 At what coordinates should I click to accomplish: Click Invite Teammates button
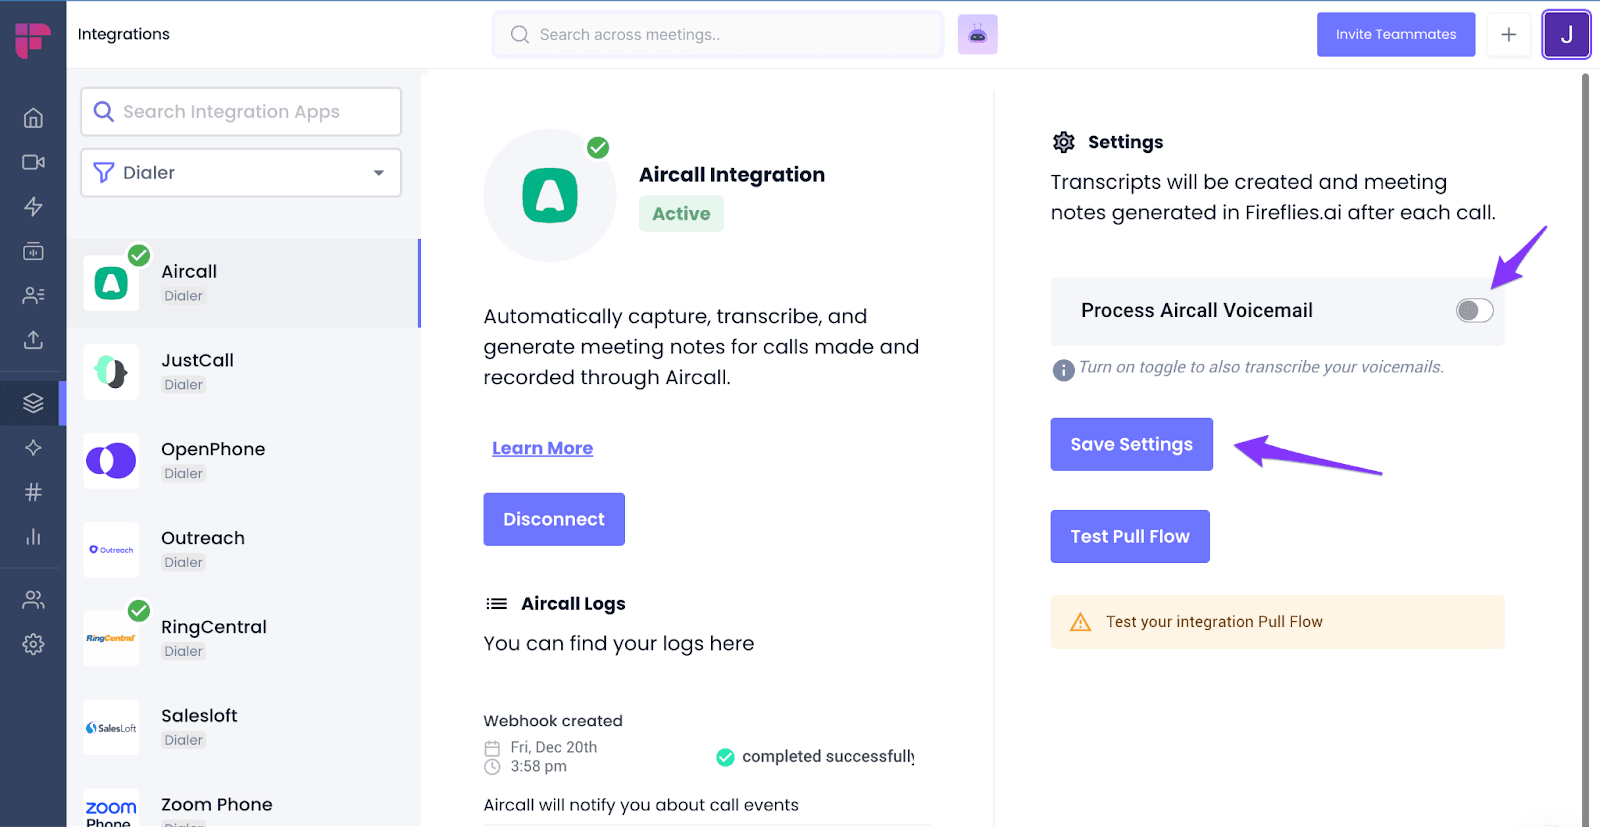click(x=1396, y=34)
